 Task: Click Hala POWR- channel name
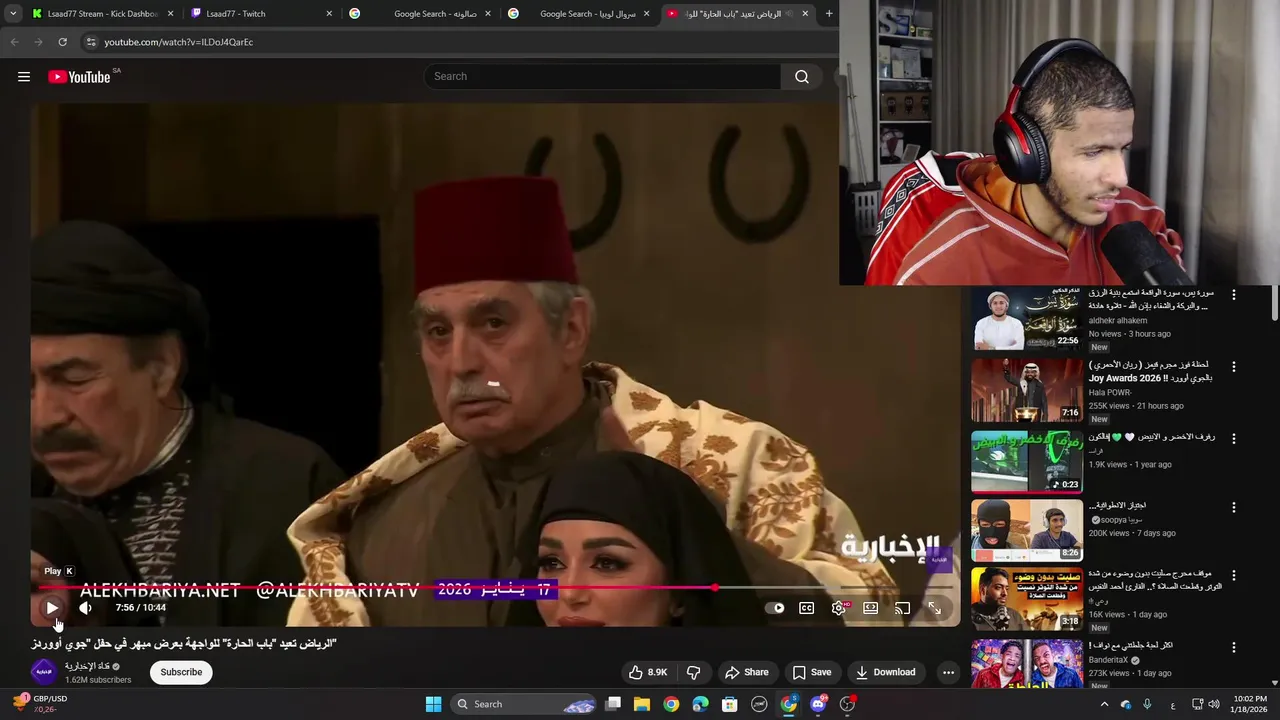pyautogui.click(x=1110, y=393)
